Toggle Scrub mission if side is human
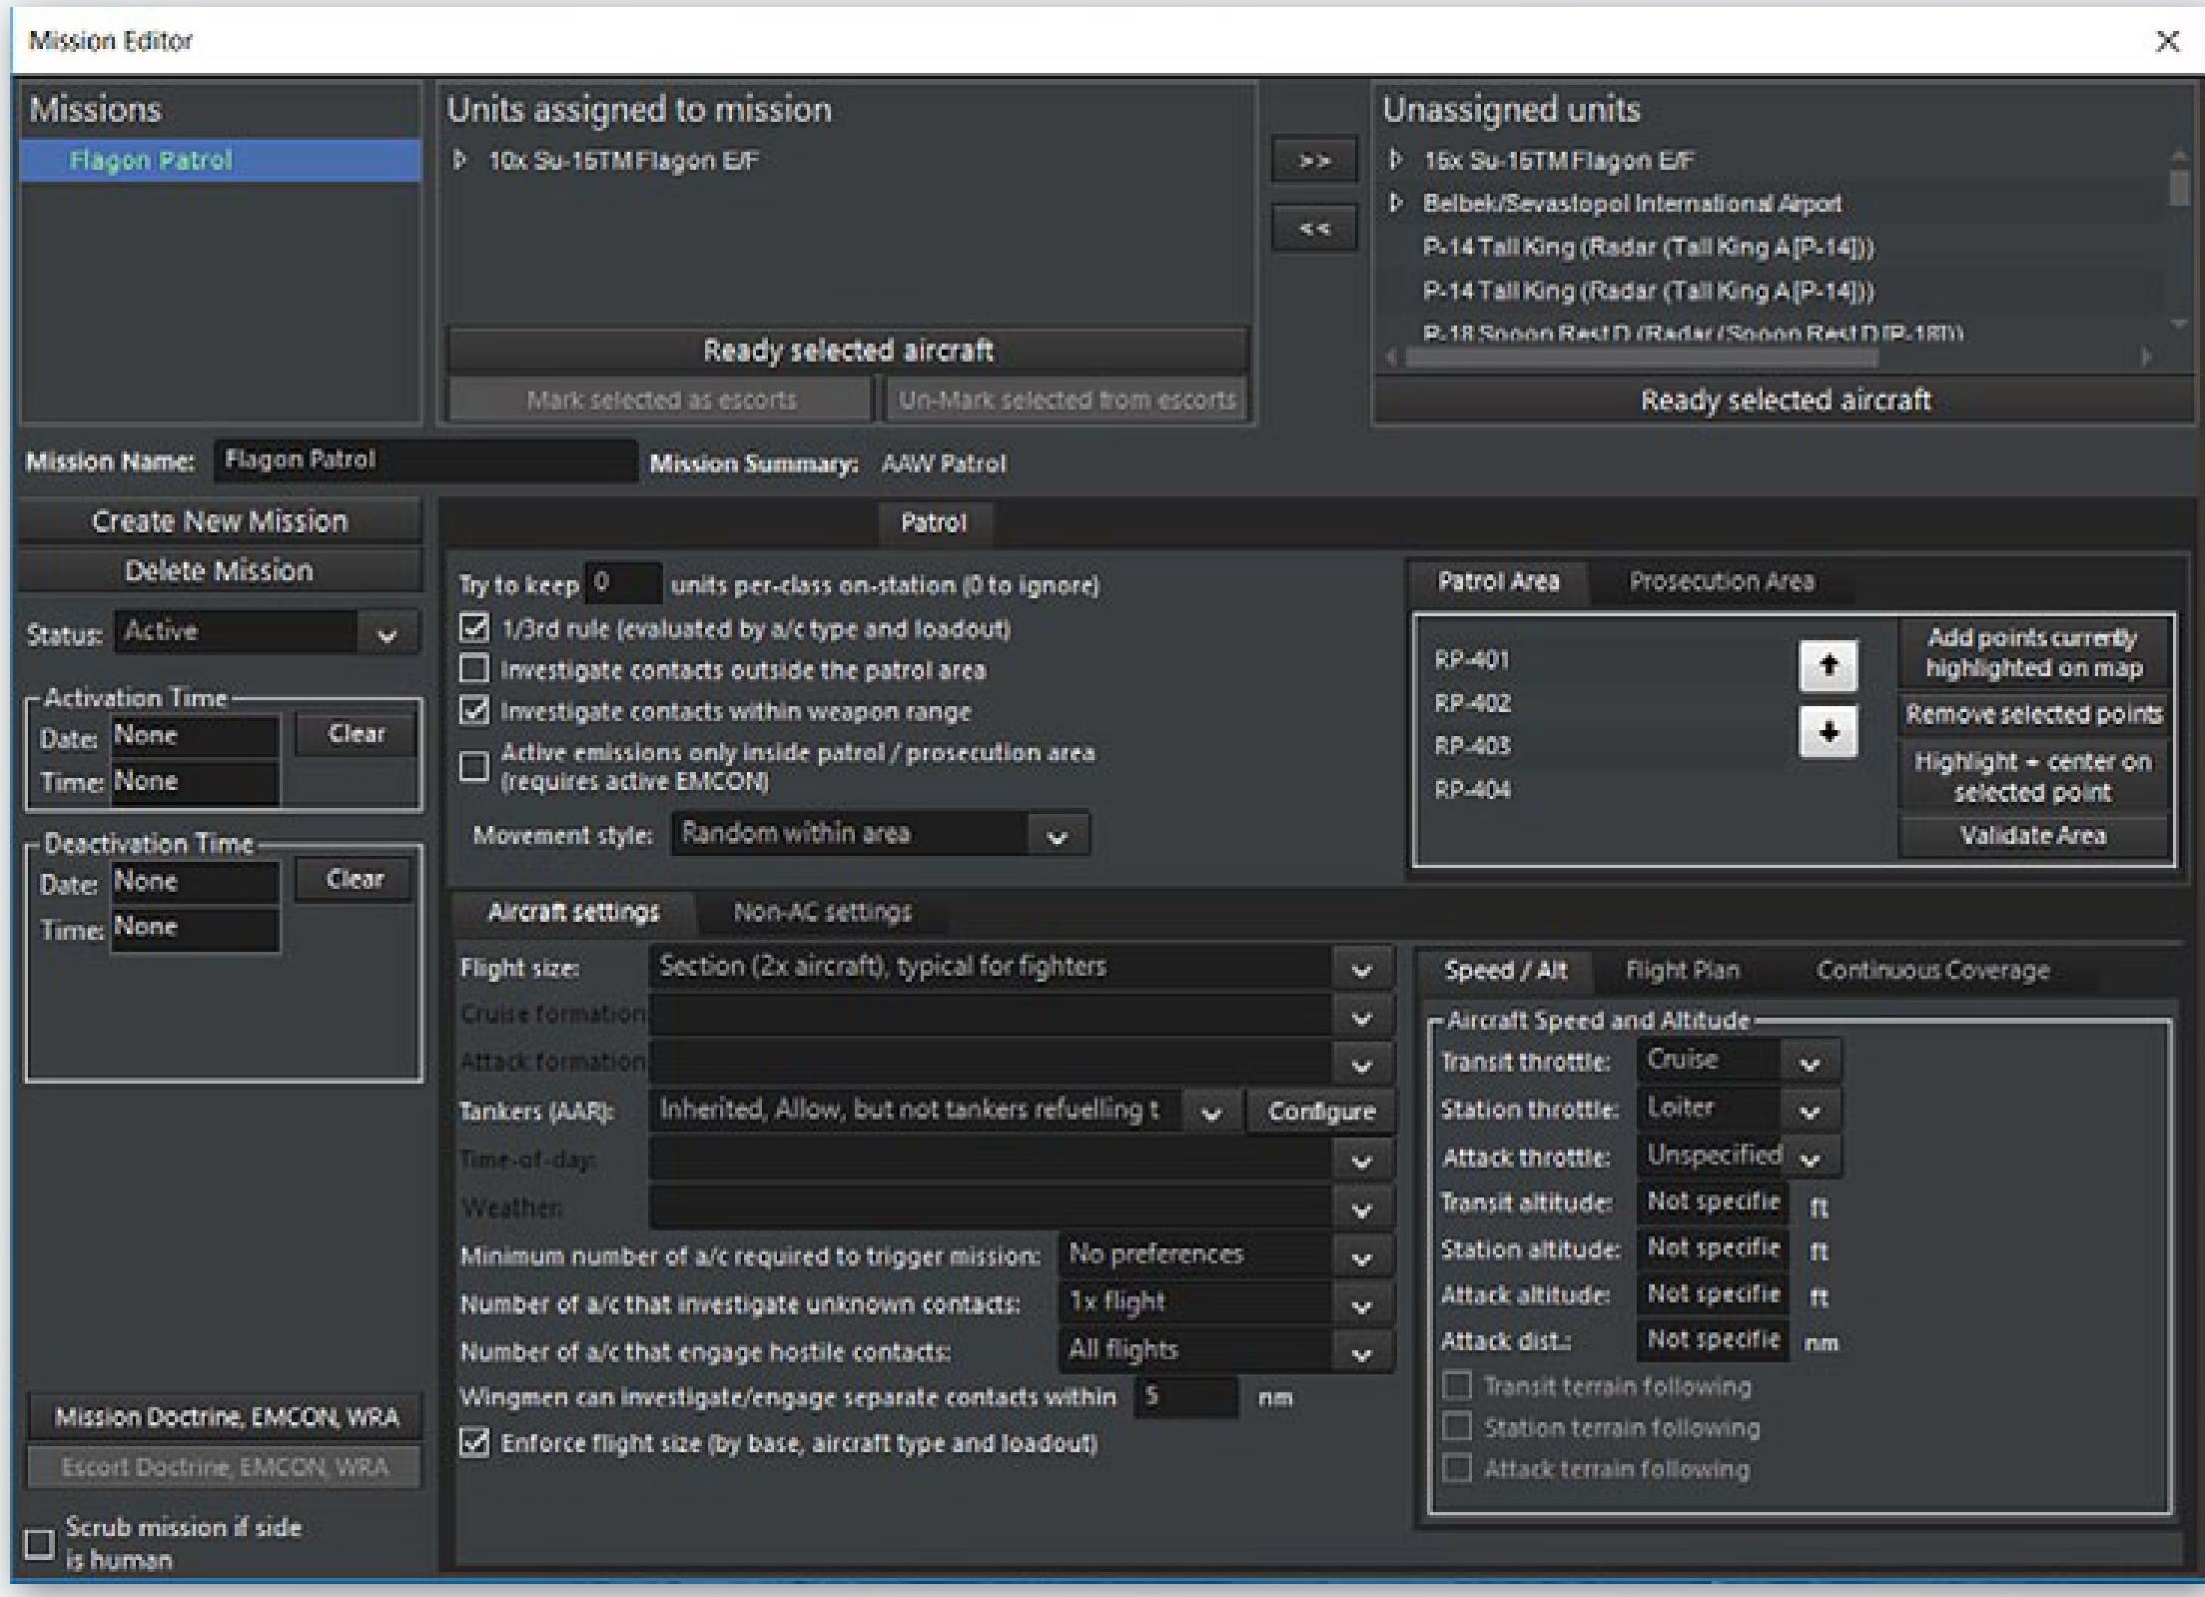2205x1597 pixels. click(39, 1543)
